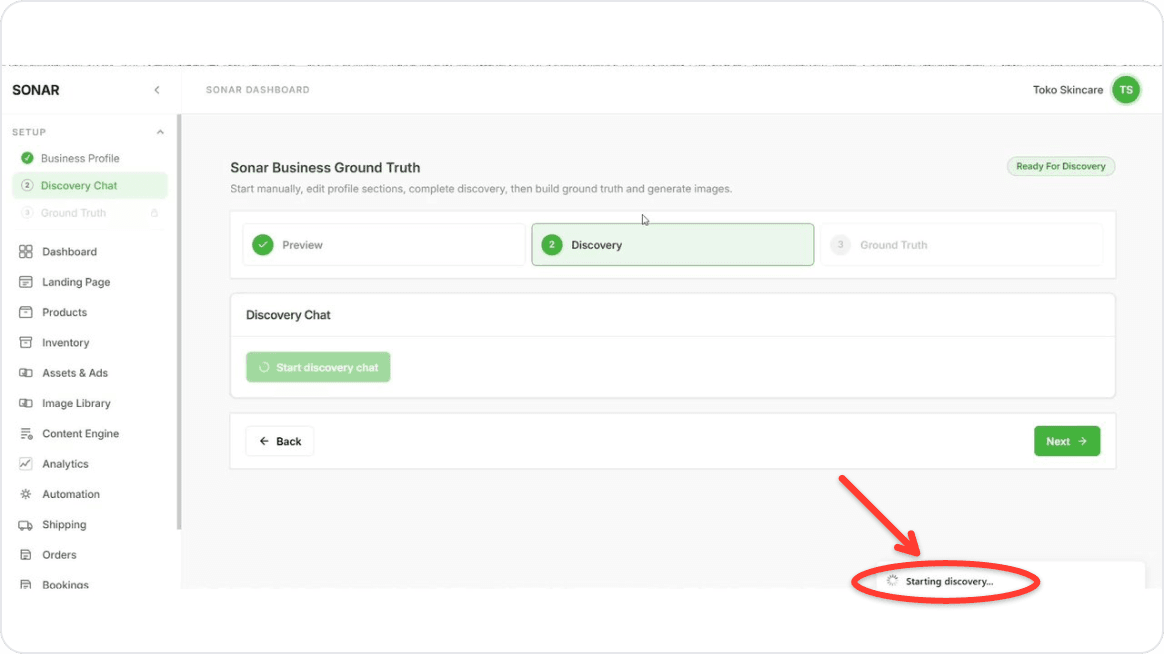Click the Assets & Ads icon
This screenshot has height=654, width=1164.
click(x=26, y=373)
